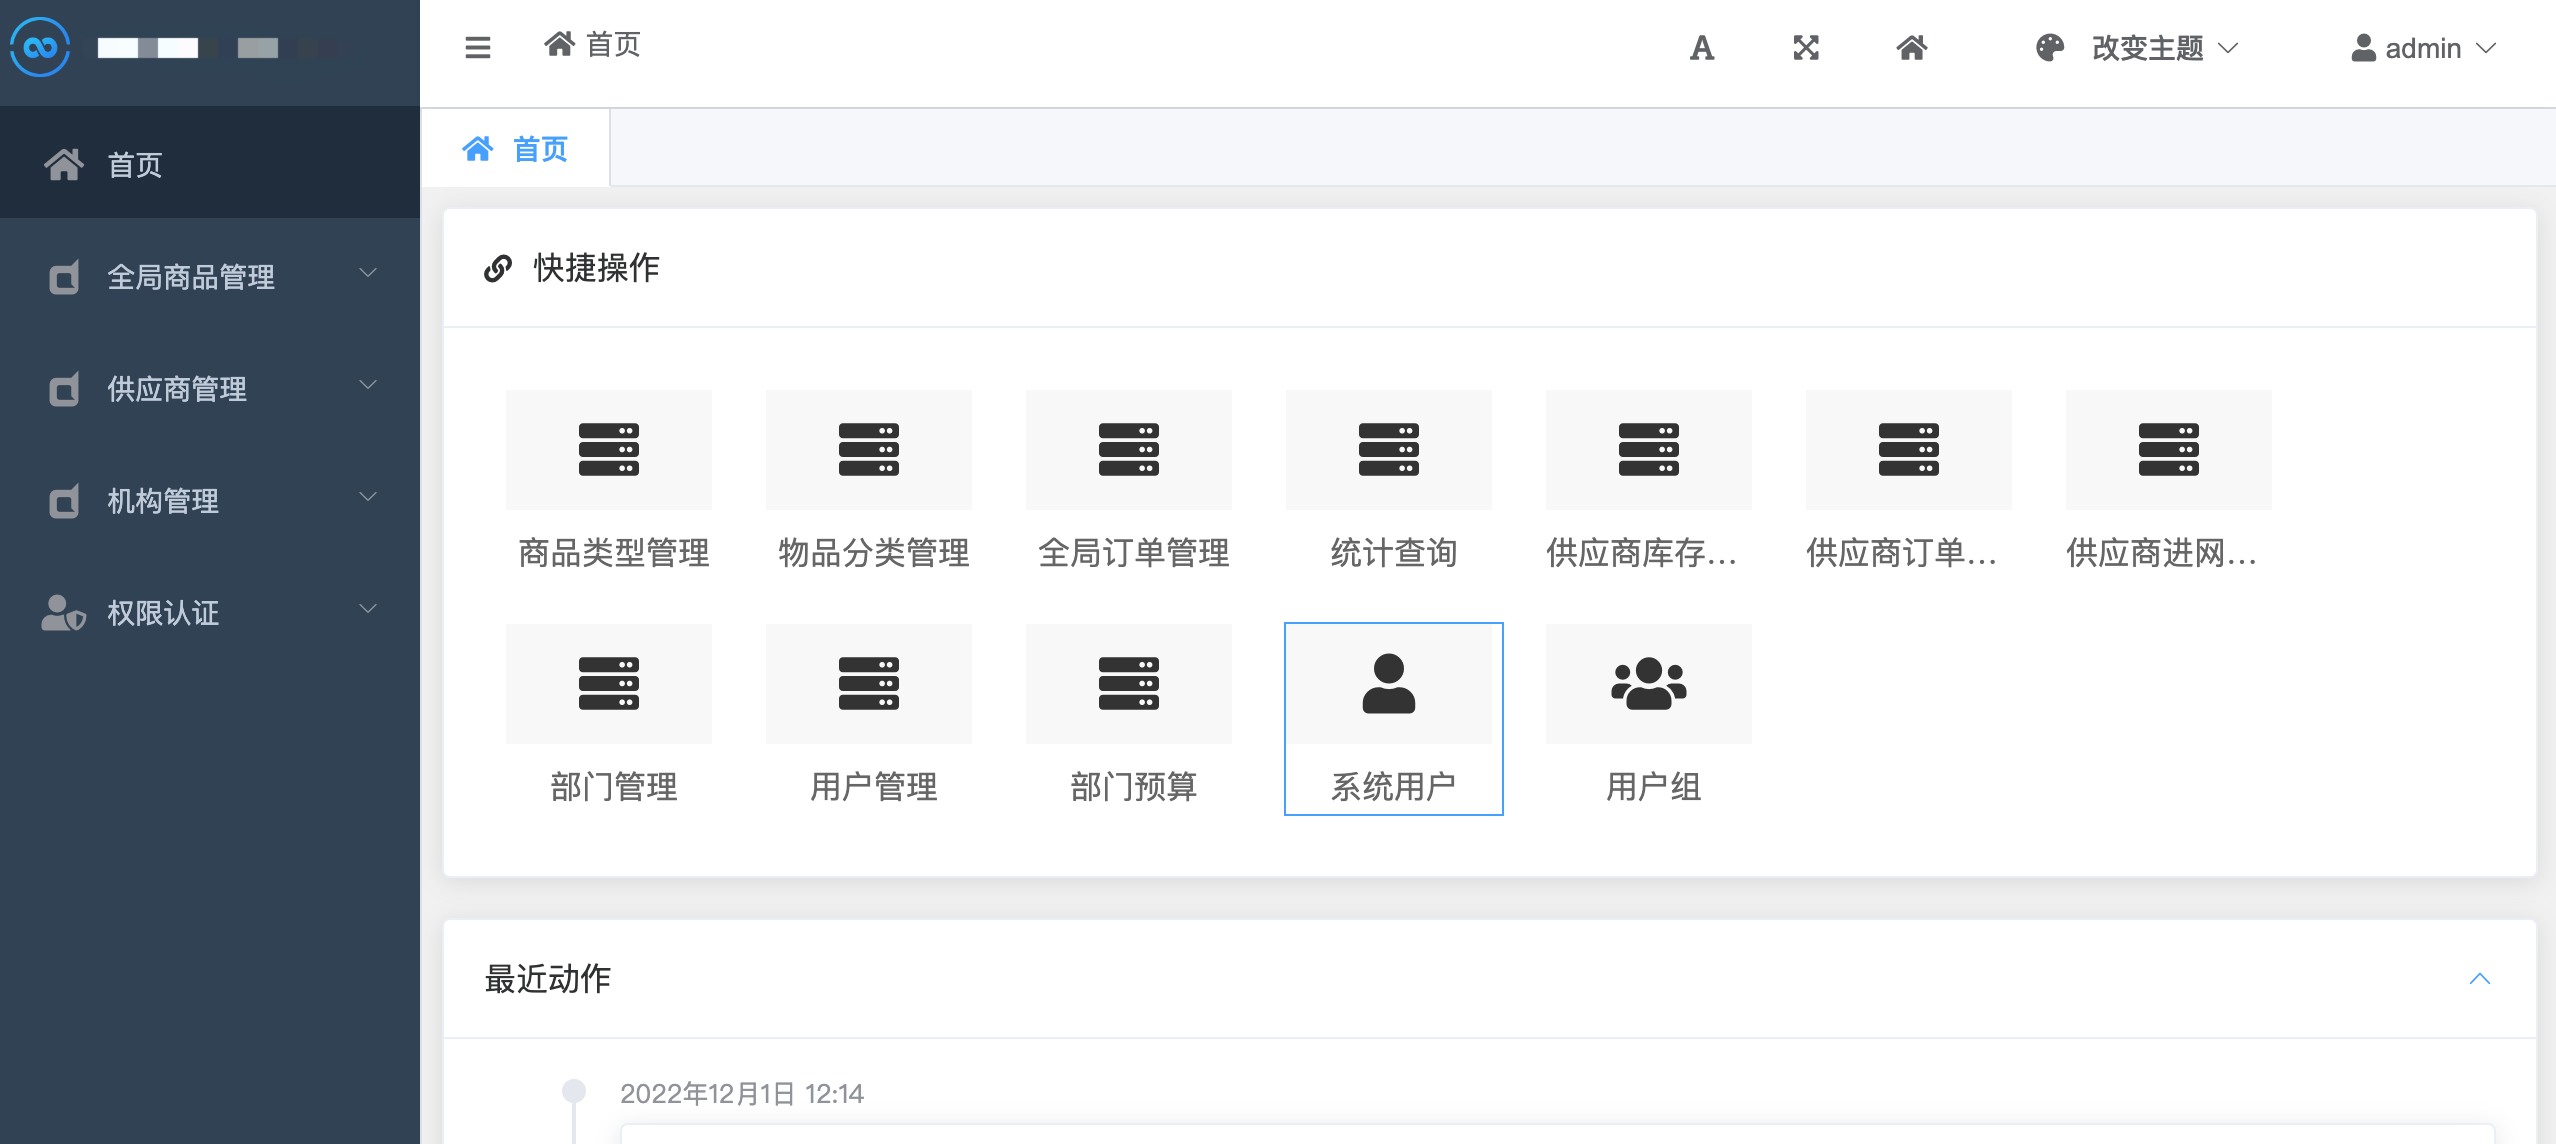Click the 供应商订单 shortcut icon

point(1909,450)
